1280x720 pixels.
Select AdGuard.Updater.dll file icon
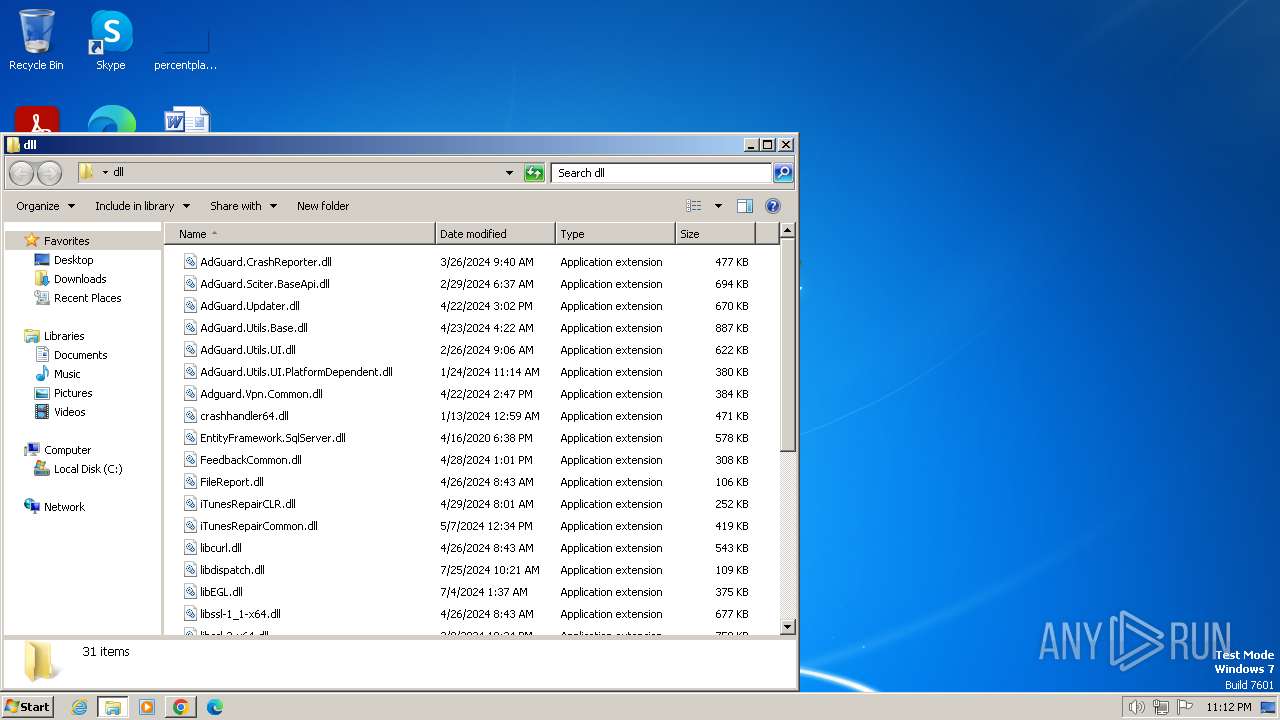coord(191,306)
